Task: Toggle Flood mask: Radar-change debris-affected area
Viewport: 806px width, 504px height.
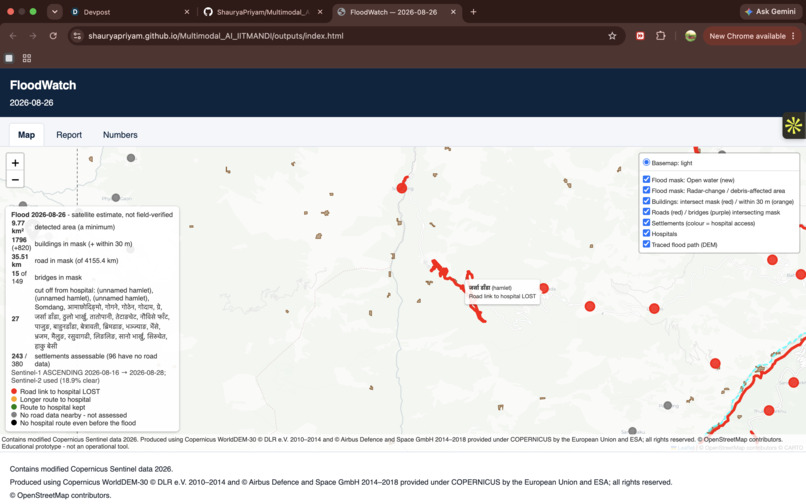Action: point(647,190)
